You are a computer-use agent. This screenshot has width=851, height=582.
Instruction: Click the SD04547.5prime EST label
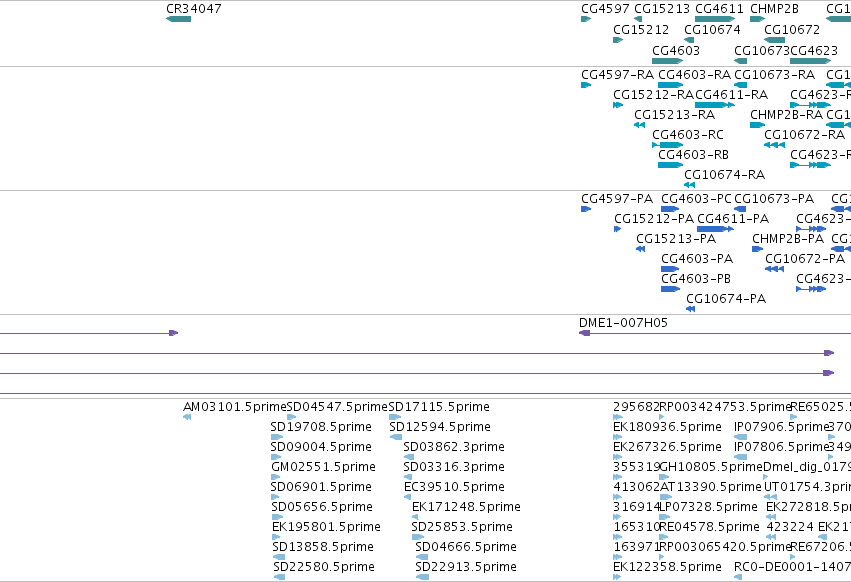point(337,407)
